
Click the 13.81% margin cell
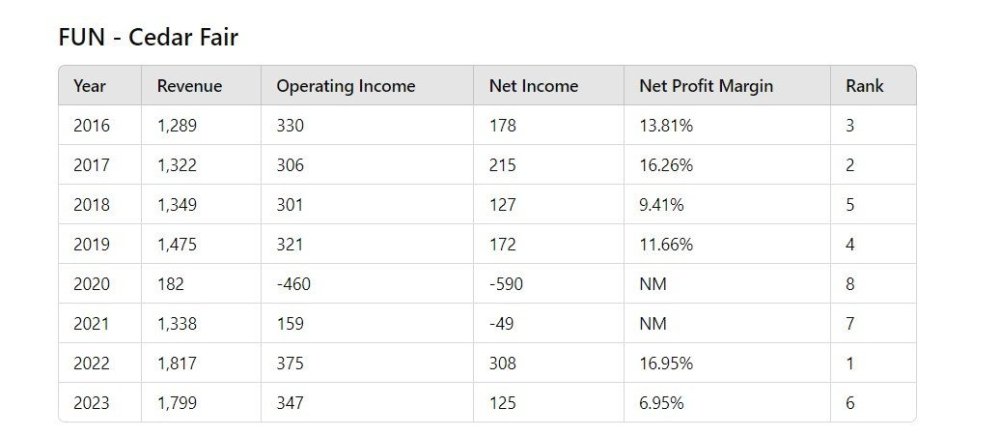(x=666, y=126)
